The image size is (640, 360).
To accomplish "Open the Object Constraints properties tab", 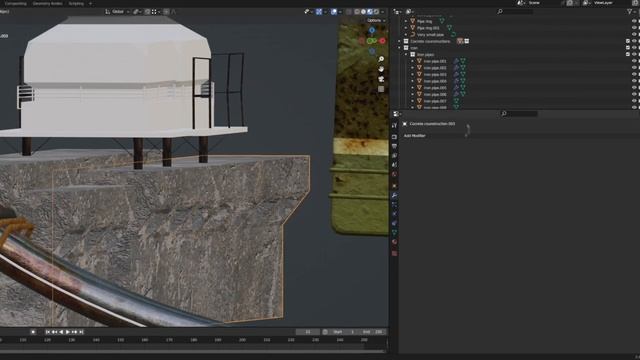I will click(394, 223).
